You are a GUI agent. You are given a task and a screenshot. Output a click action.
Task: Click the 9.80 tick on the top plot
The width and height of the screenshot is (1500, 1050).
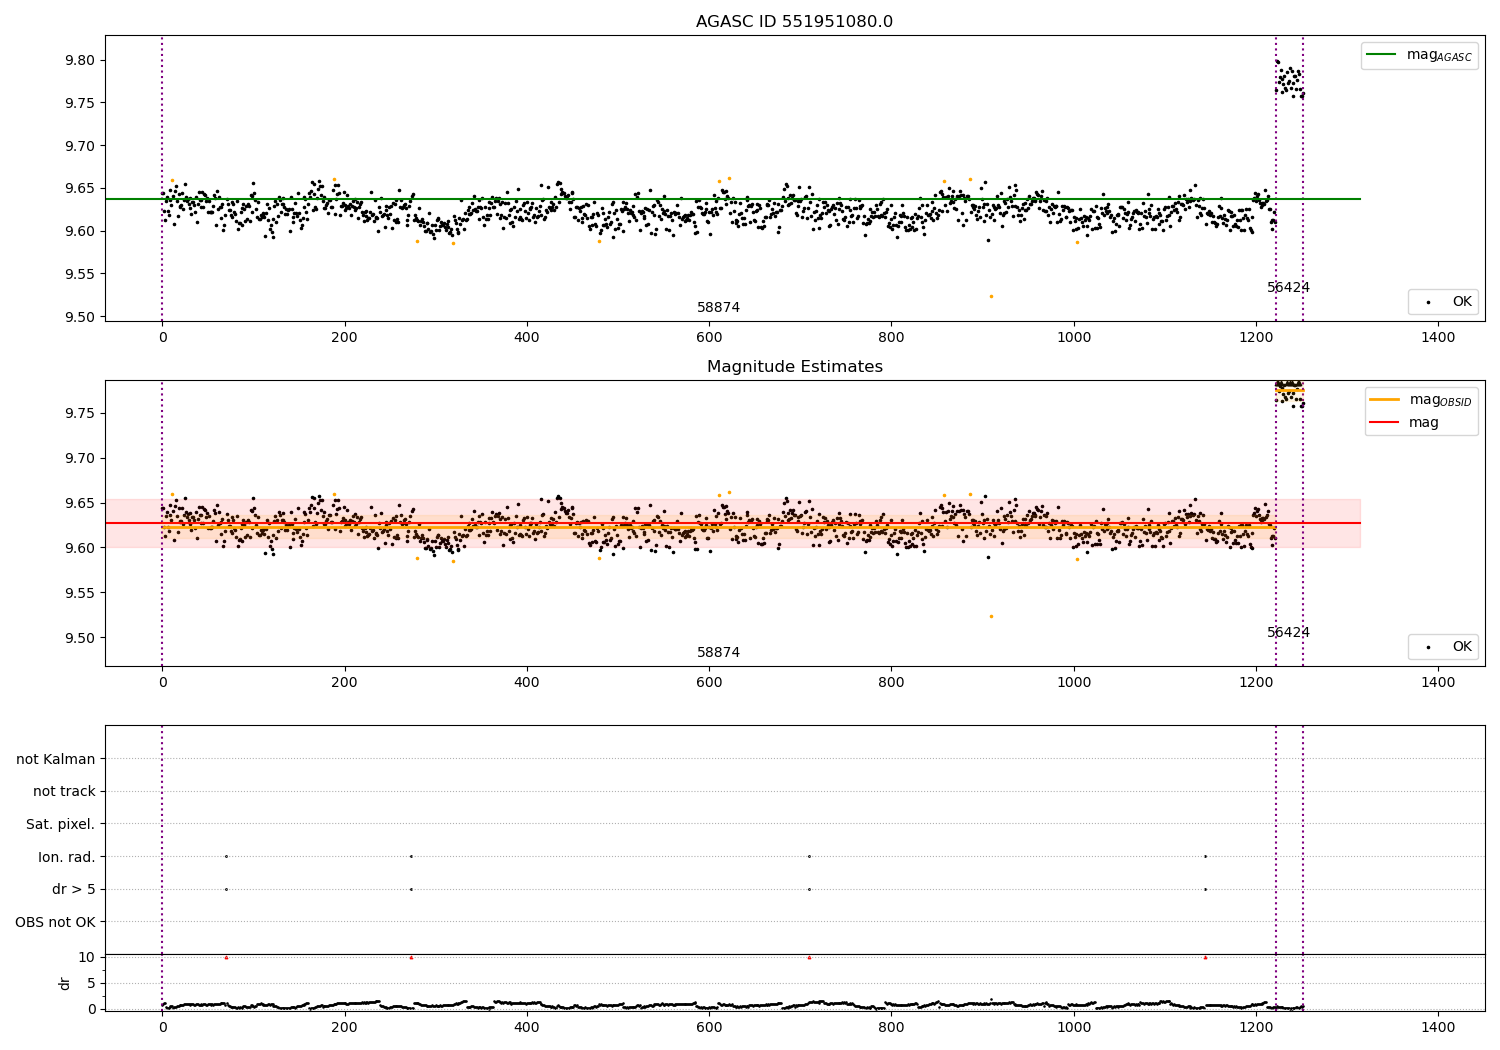pyautogui.click(x=80, y=60)
